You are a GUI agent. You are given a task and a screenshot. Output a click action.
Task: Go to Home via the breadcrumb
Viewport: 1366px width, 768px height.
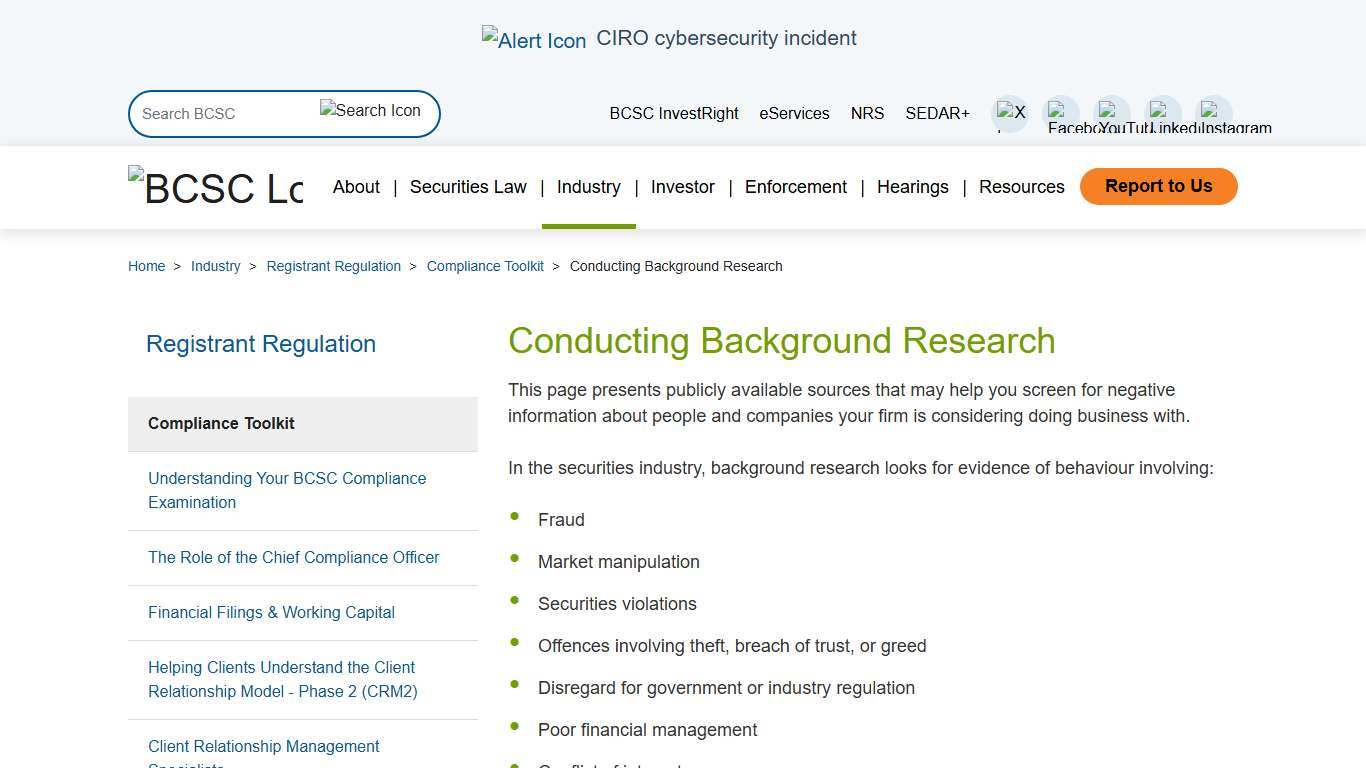point(146,266)
